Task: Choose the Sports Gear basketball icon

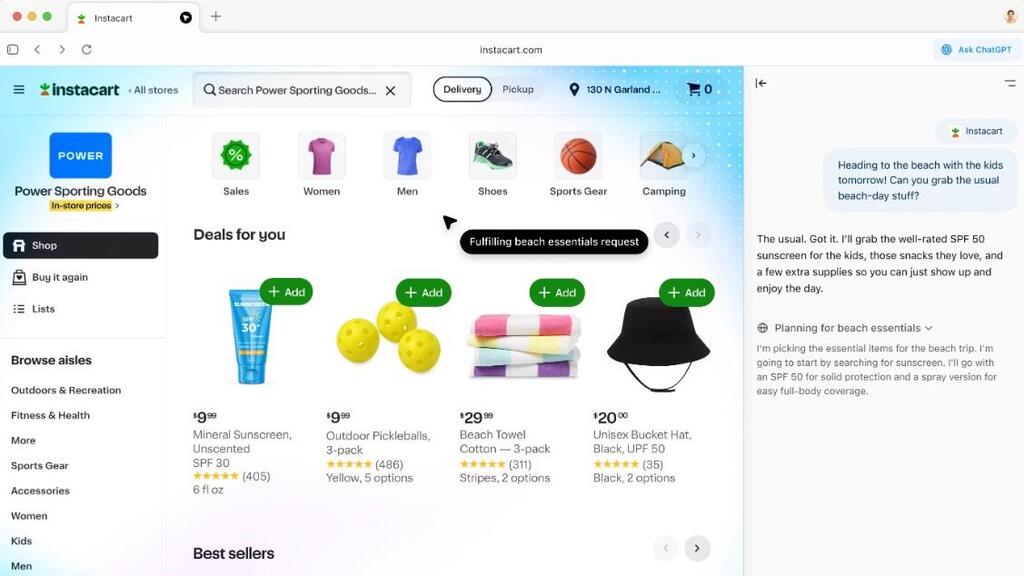Action: coord(578,155)
